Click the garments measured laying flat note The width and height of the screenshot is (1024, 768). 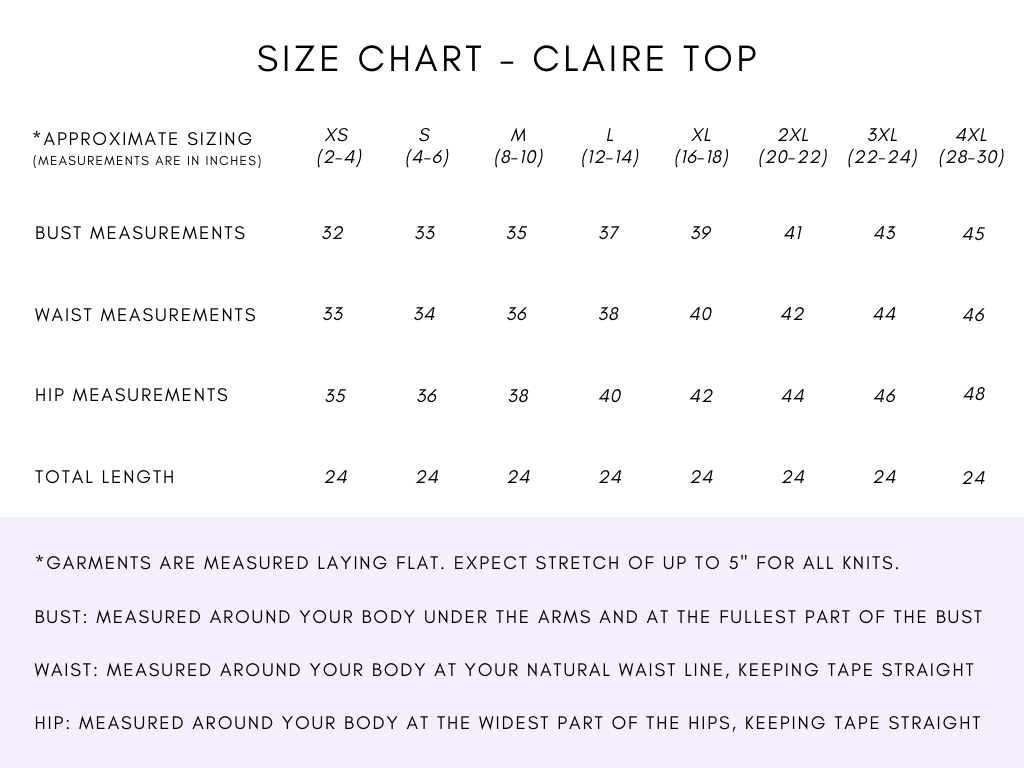point(467,563)
